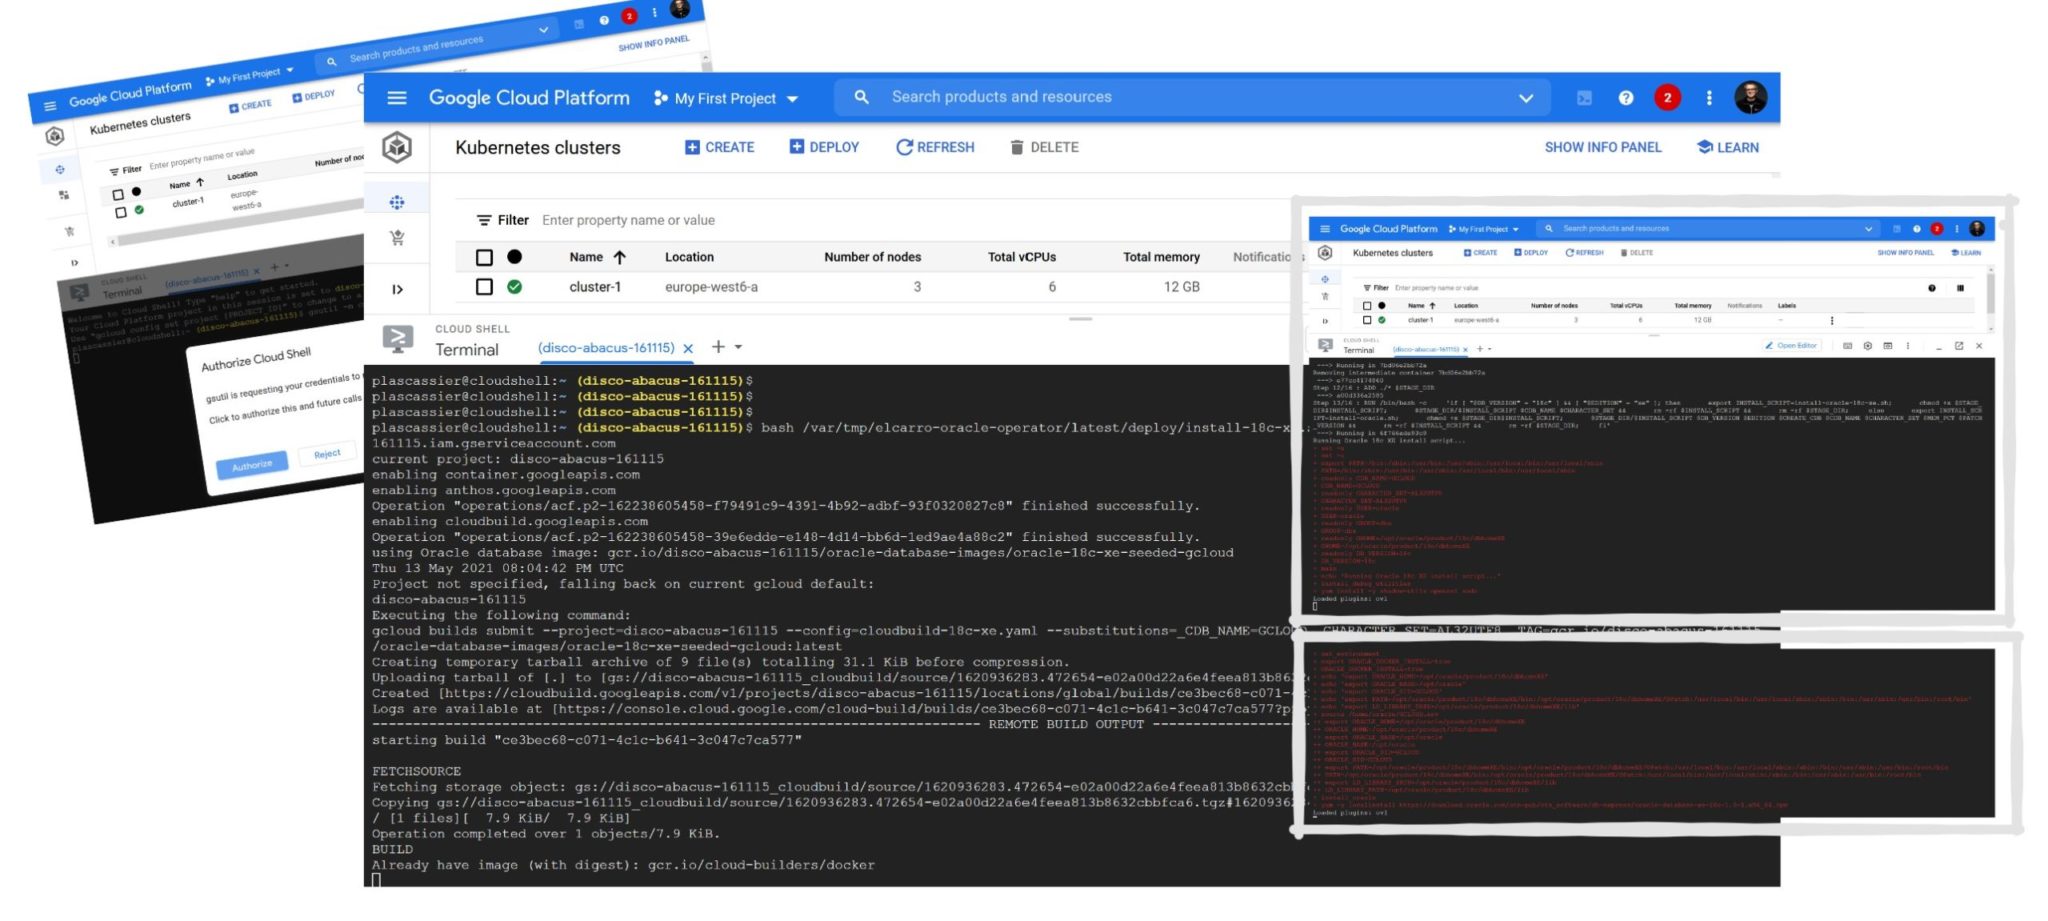Expand sidebar arrow icon in center window

pos(397,290)
